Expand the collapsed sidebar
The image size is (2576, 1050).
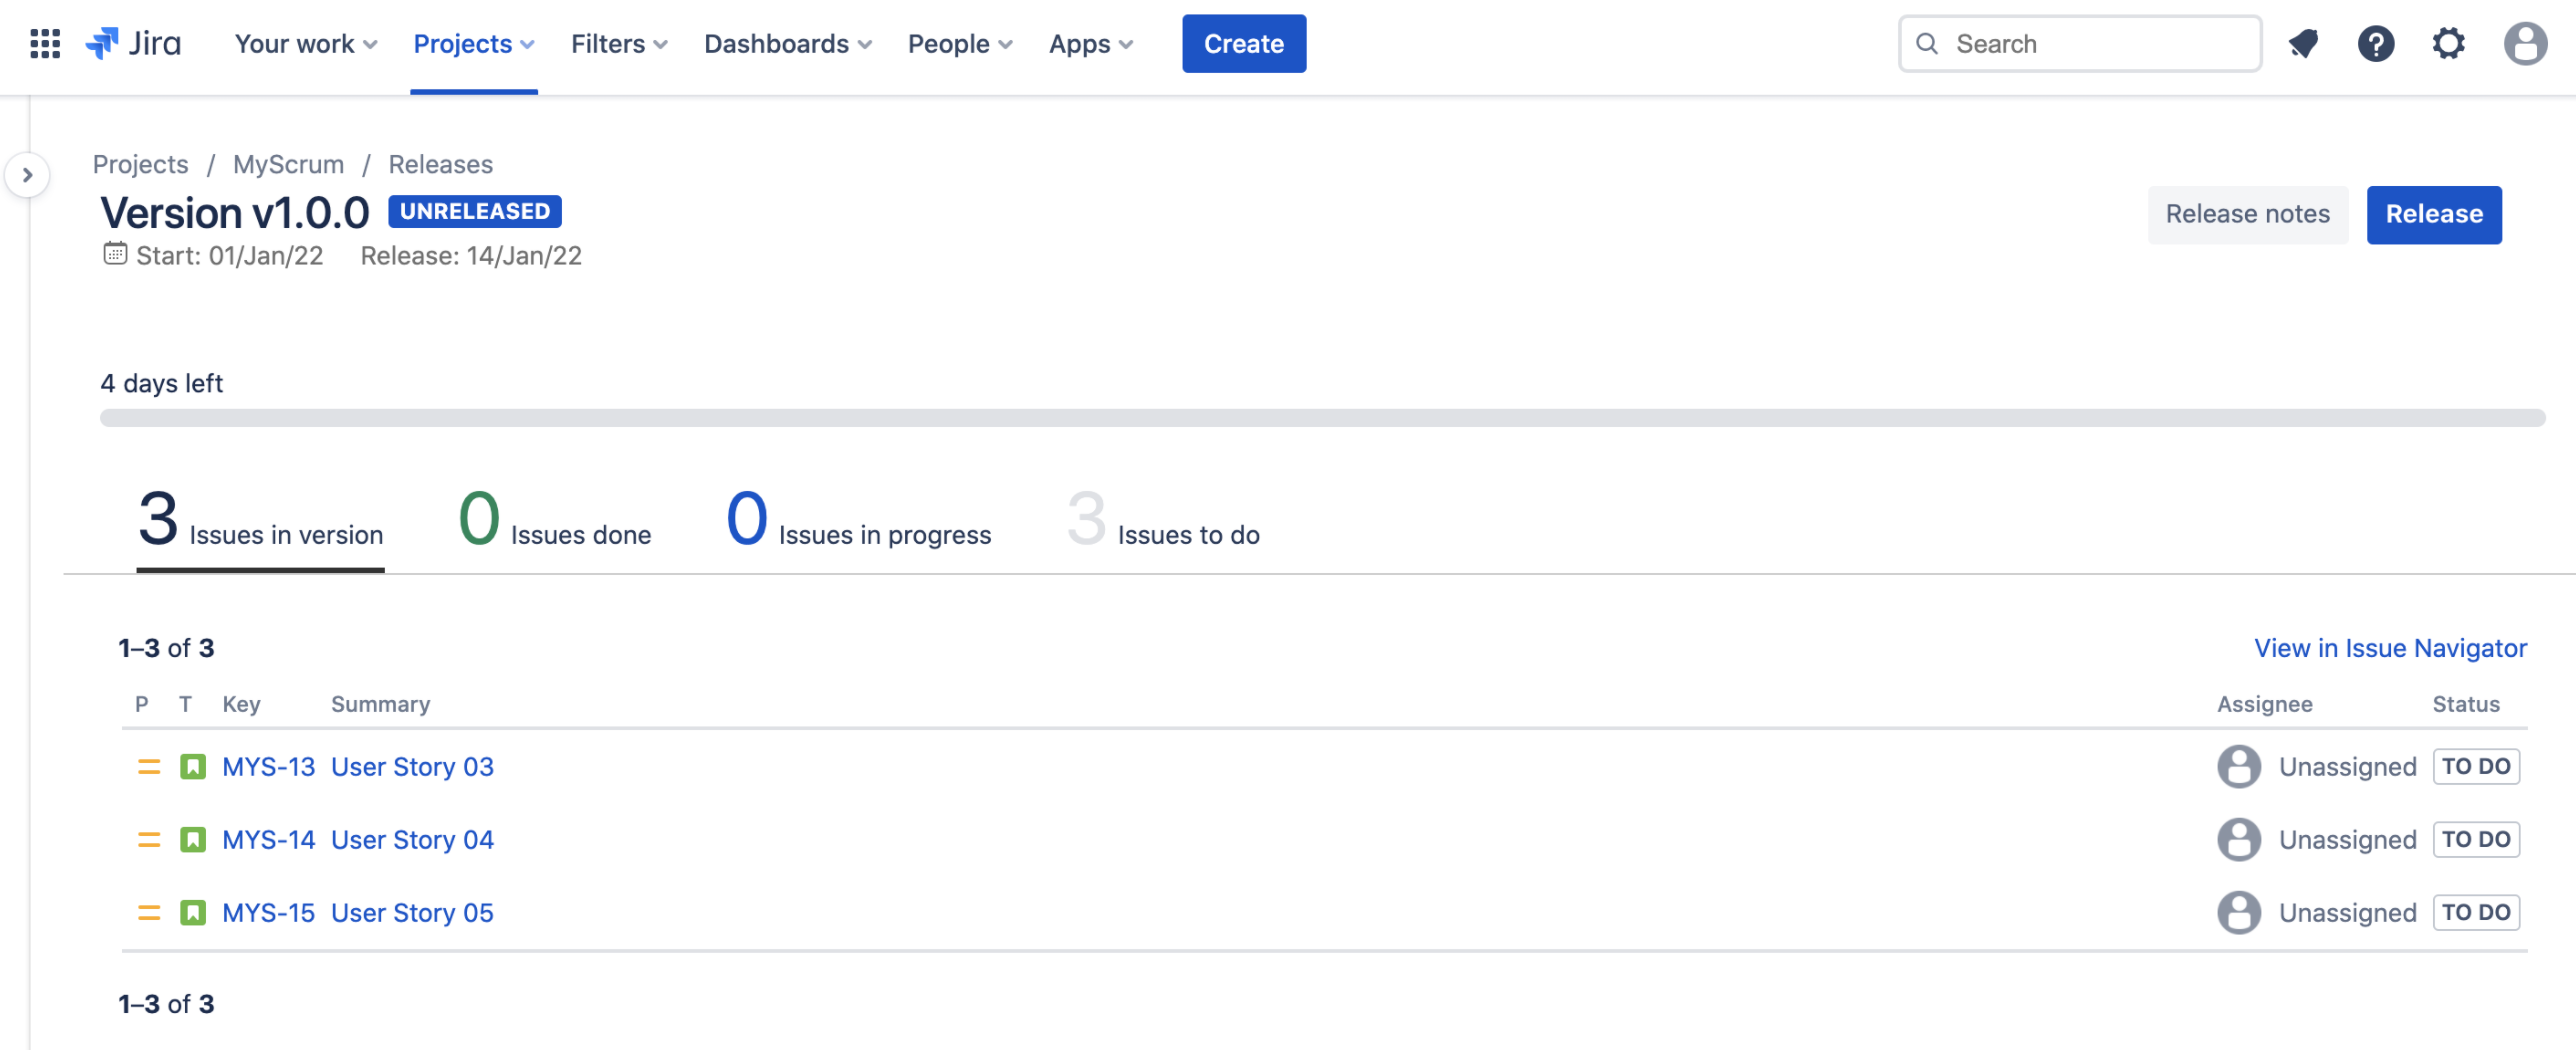point(28,175)
